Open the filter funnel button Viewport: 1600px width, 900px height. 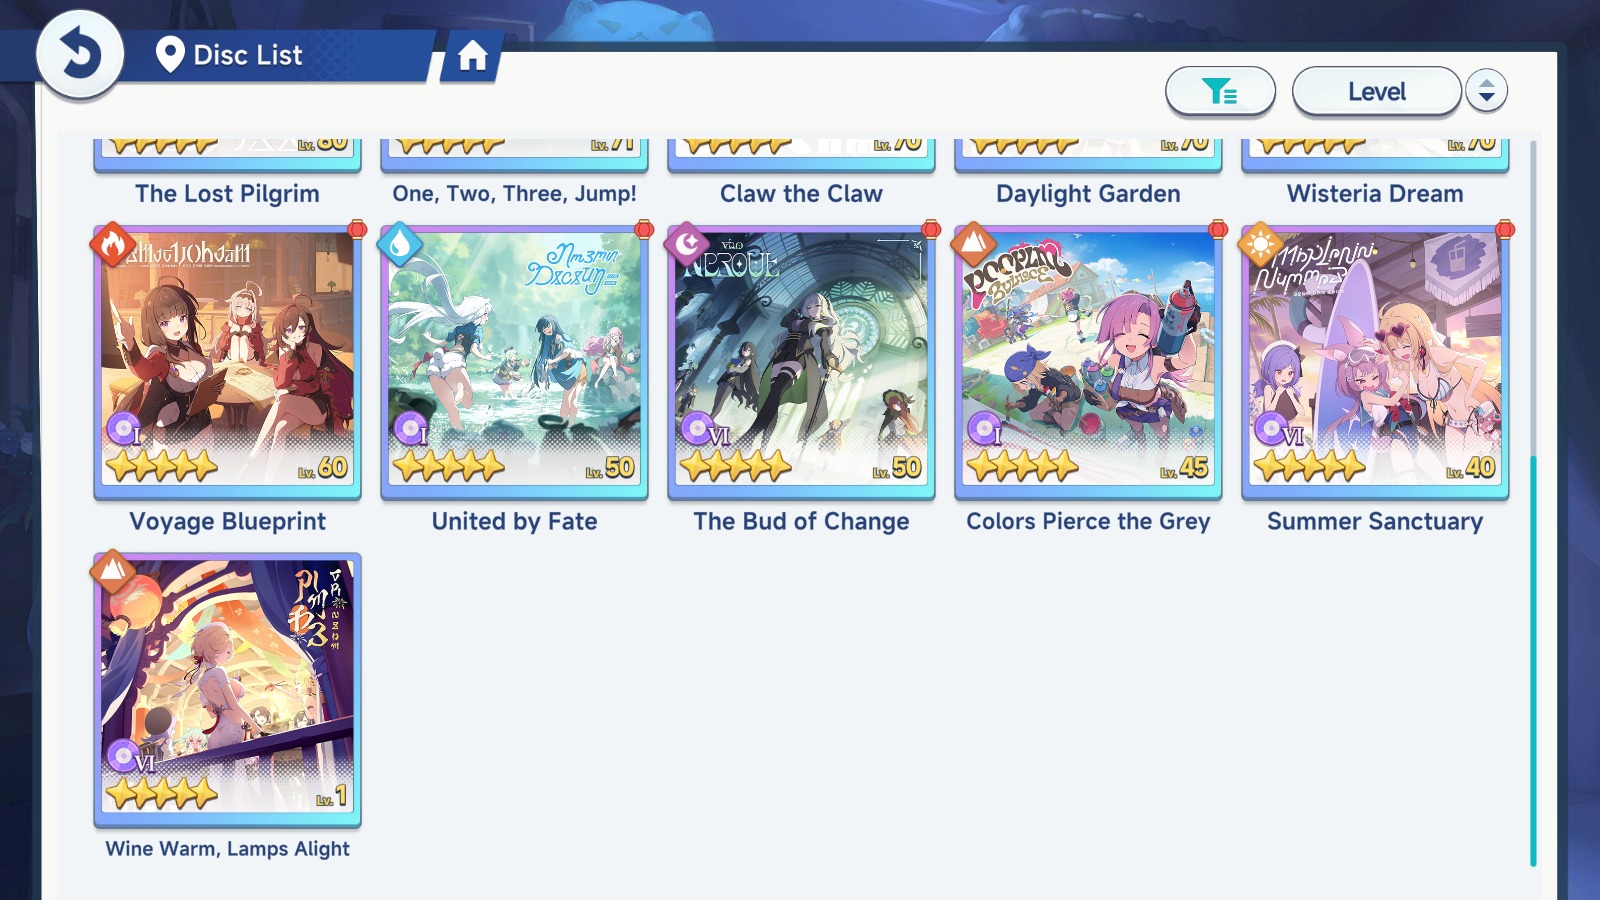point(1220,92)
